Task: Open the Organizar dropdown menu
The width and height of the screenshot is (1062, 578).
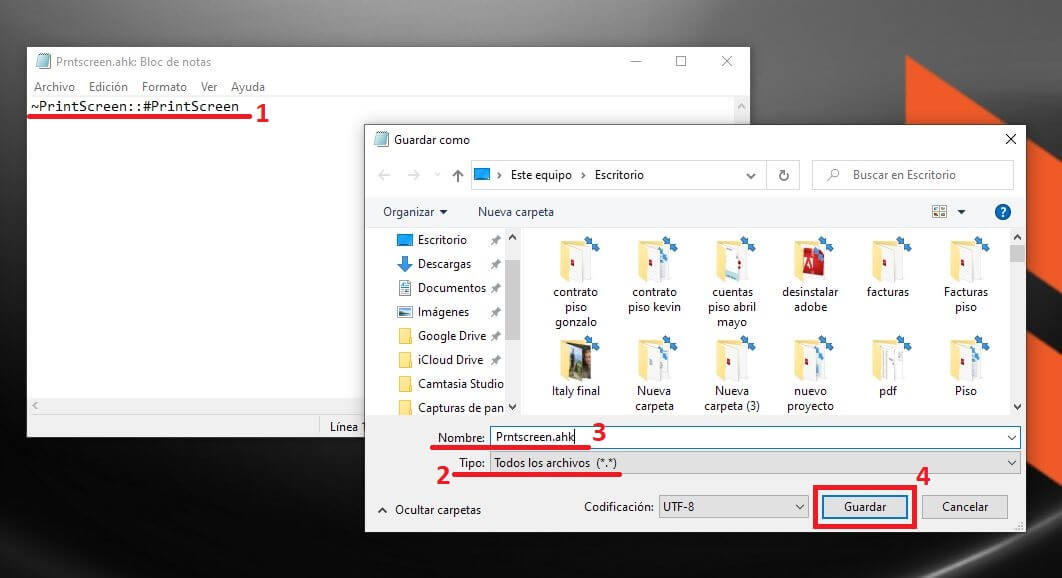Action: (415, 212)
